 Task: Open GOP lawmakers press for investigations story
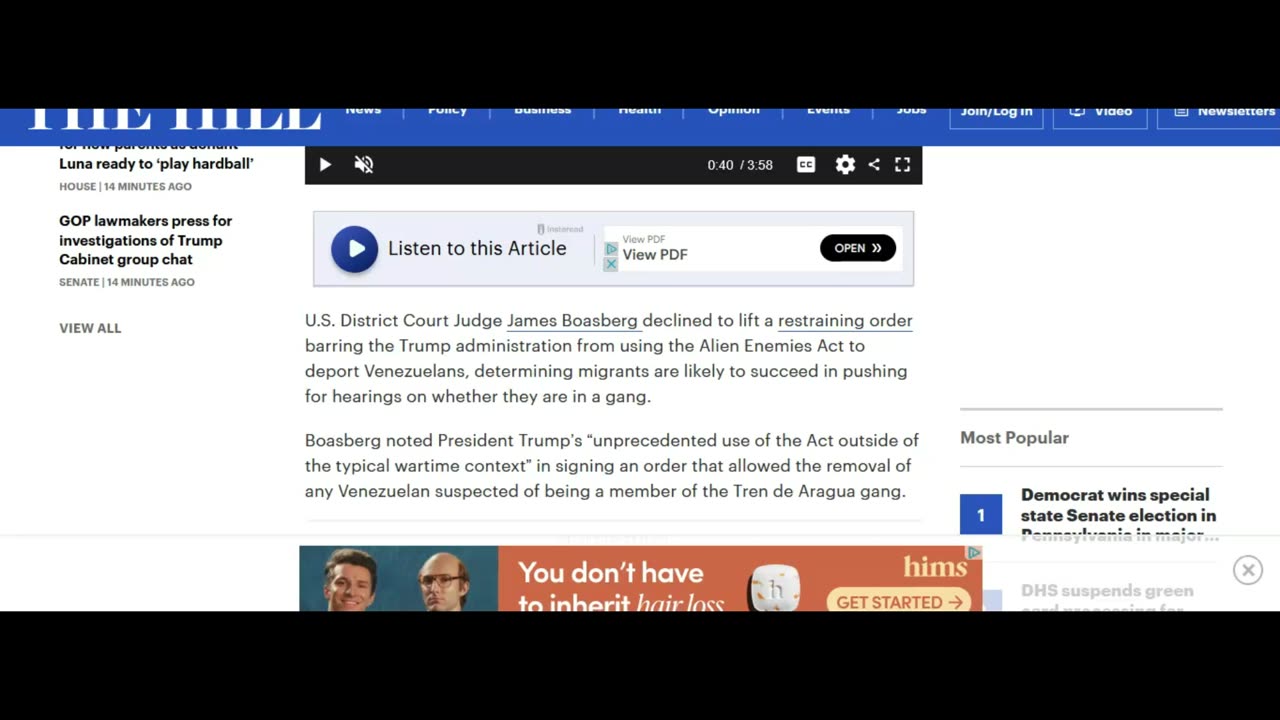tap(146, 240)
